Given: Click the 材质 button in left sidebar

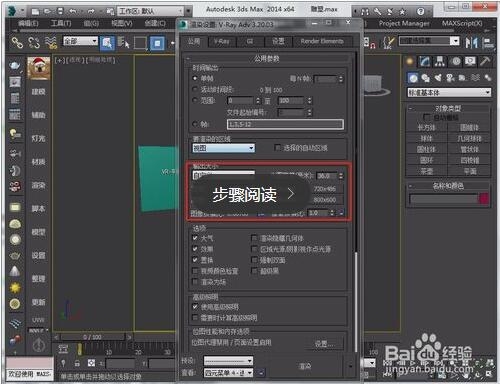Looking at the screenshot, I should (x=38, y=162).
